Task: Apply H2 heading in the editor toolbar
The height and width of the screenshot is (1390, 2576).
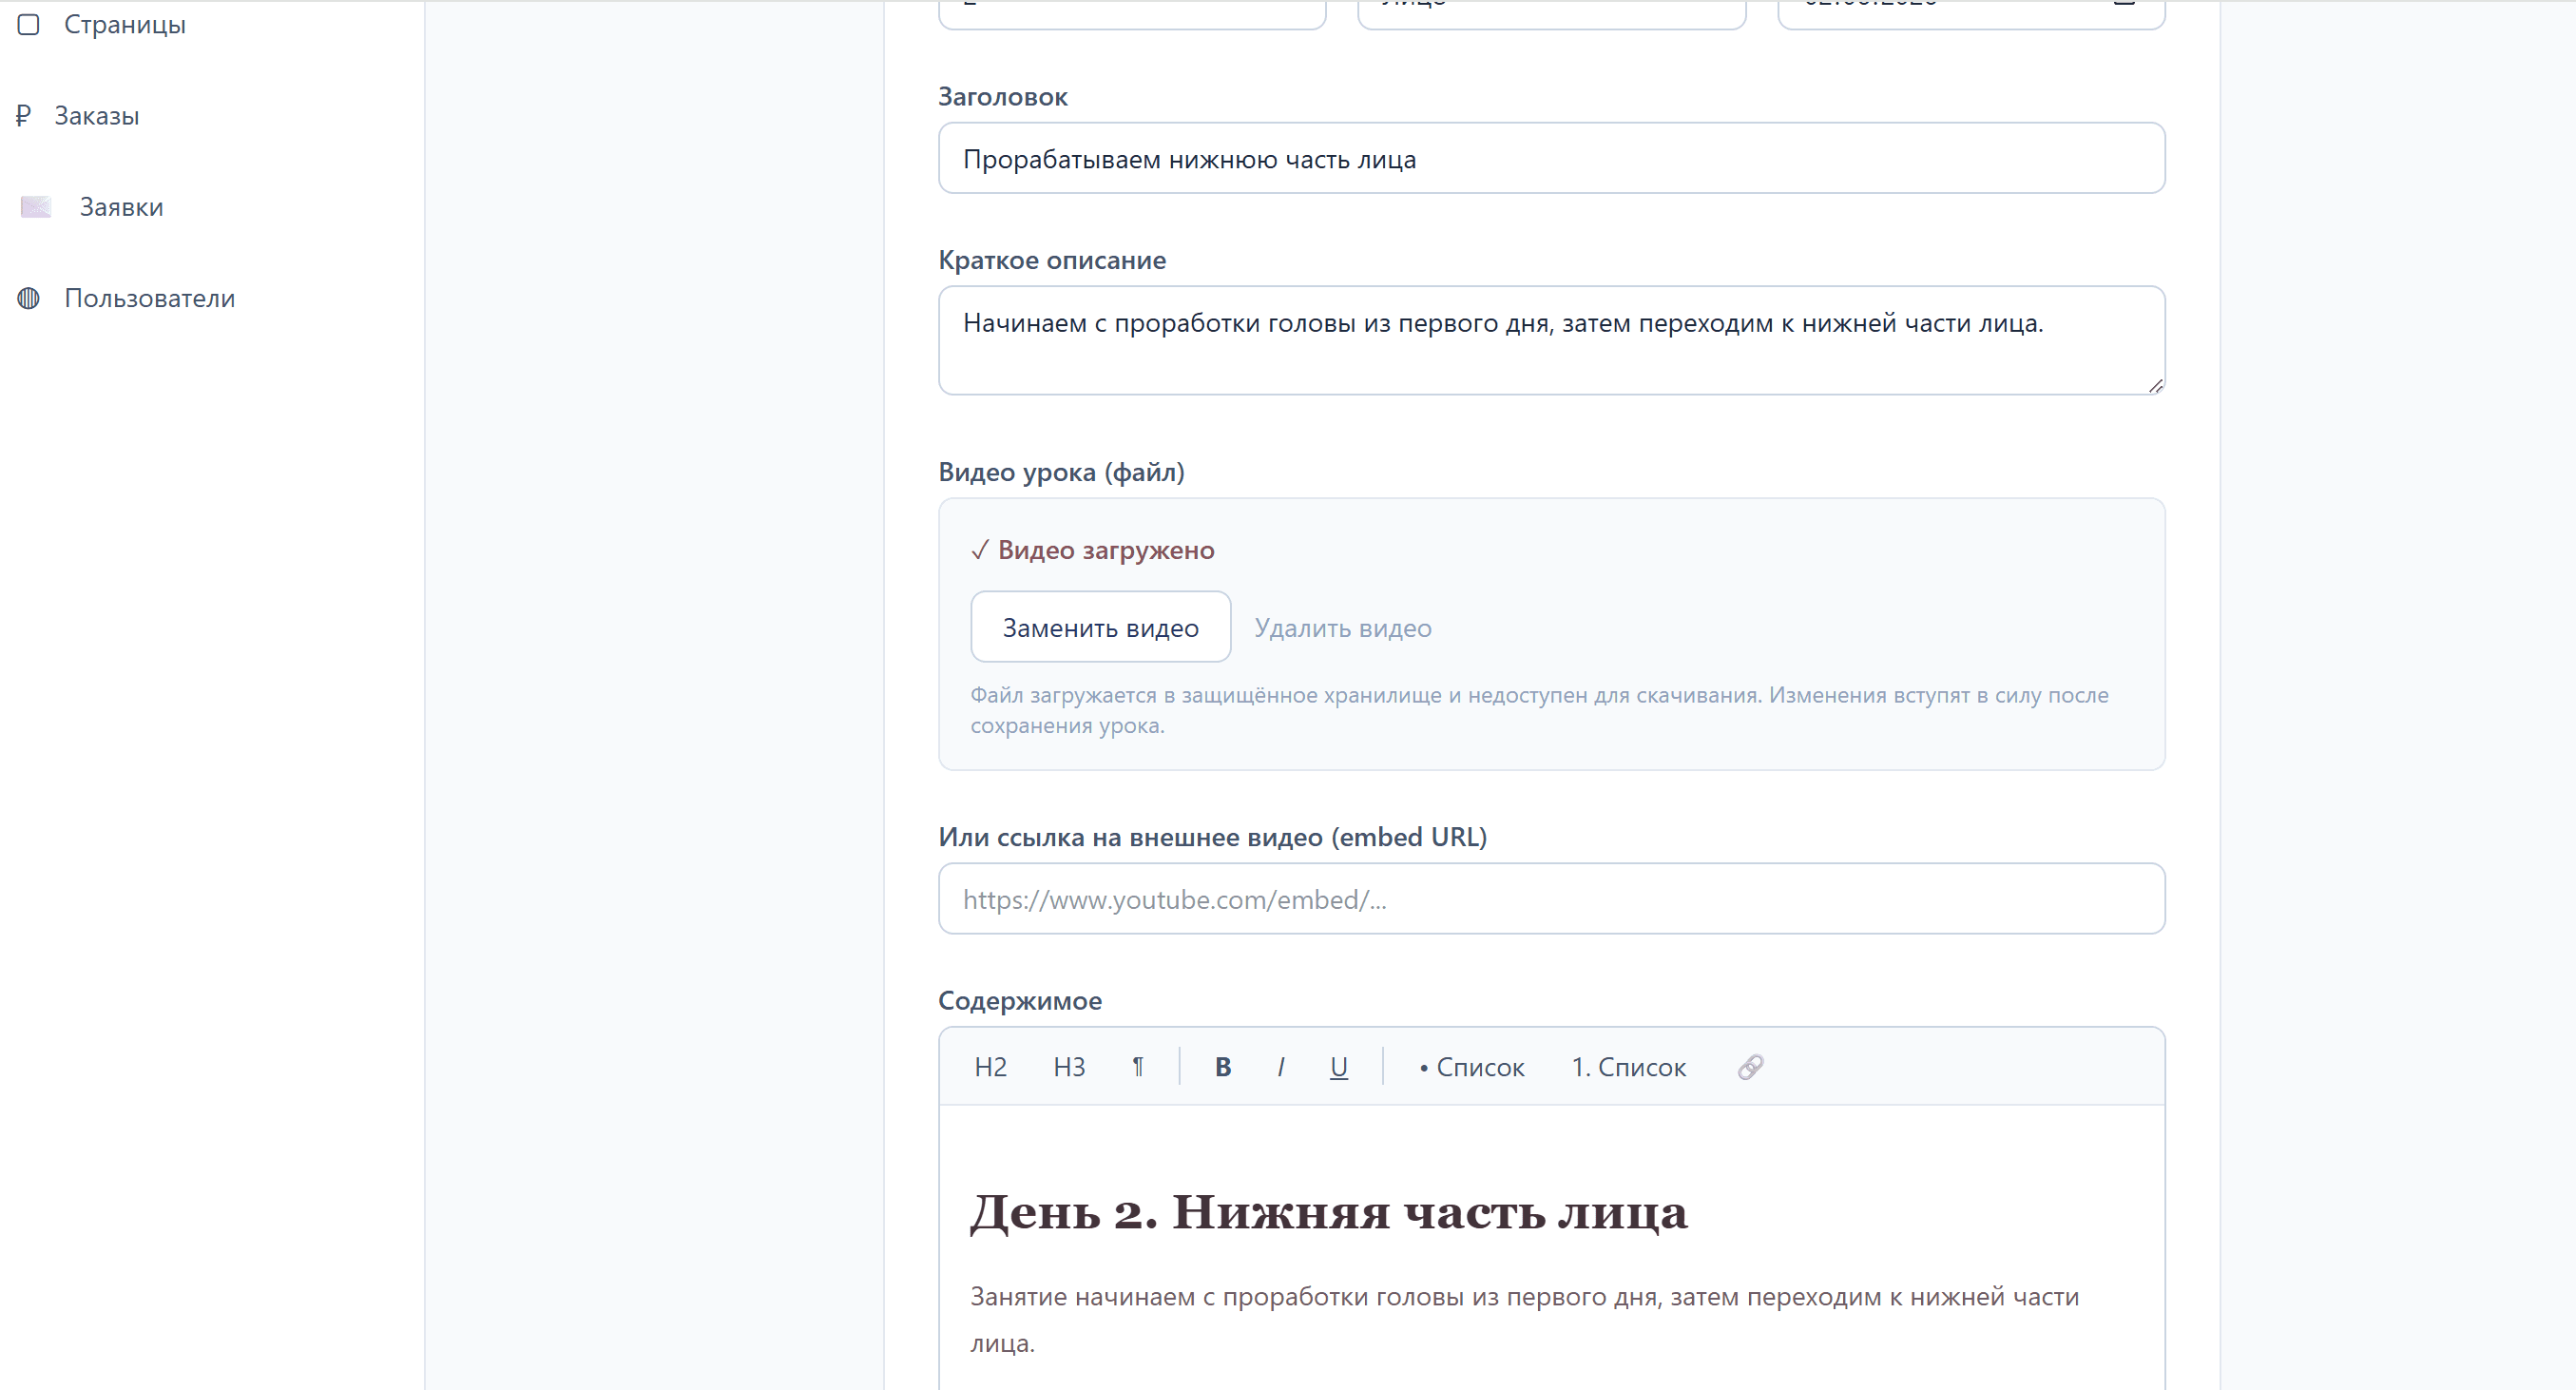Action: pos(990,1067)
